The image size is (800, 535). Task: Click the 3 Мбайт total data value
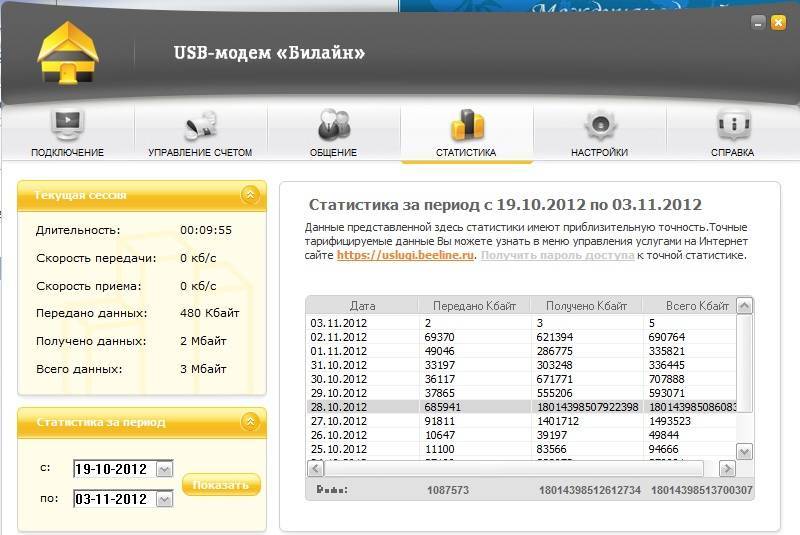(203, 369)
